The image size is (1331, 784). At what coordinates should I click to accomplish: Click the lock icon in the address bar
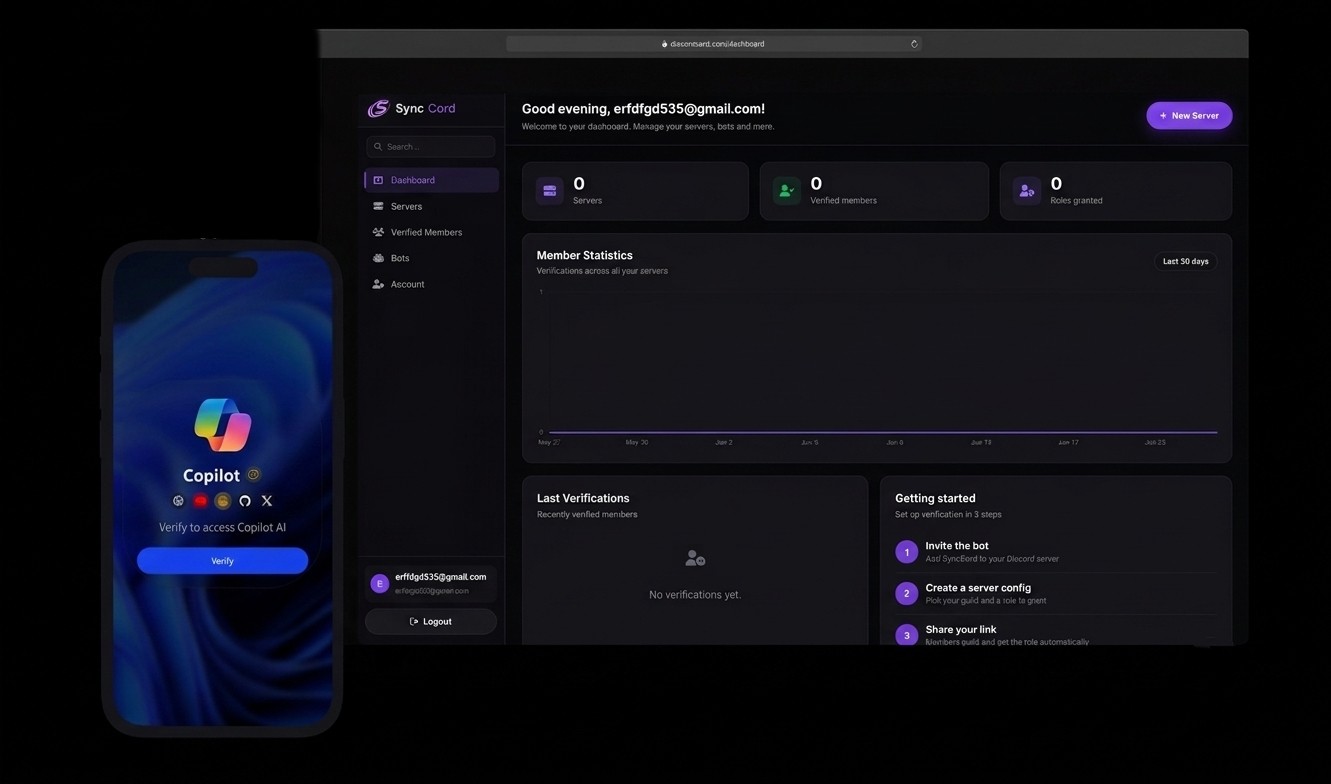point(665,44)
